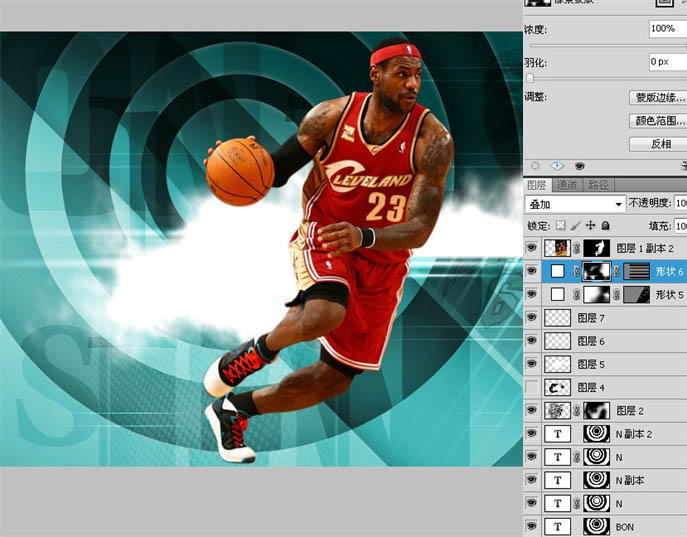Load selection from mask dotted-circle icon
This screenshot has width=687, height=537.
535,166
